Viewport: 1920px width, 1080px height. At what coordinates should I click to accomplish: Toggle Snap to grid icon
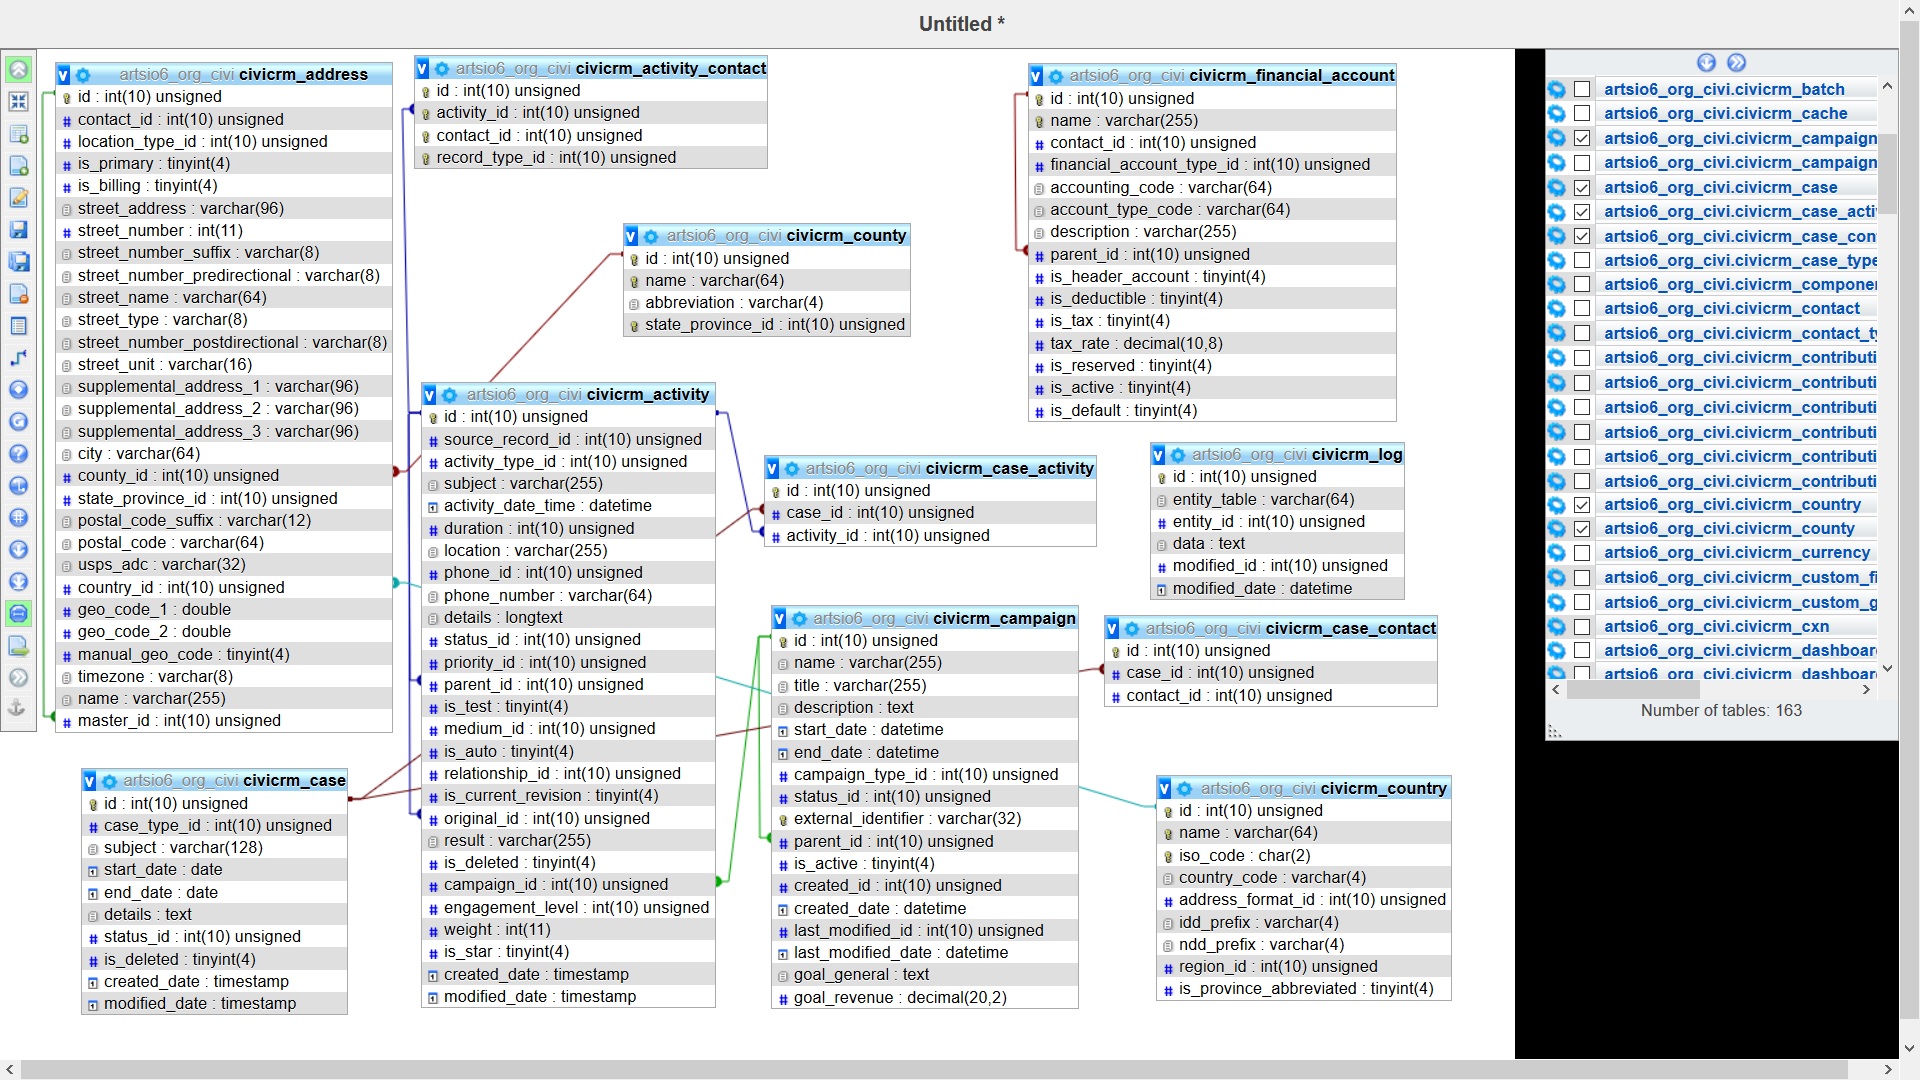[18, 518]
